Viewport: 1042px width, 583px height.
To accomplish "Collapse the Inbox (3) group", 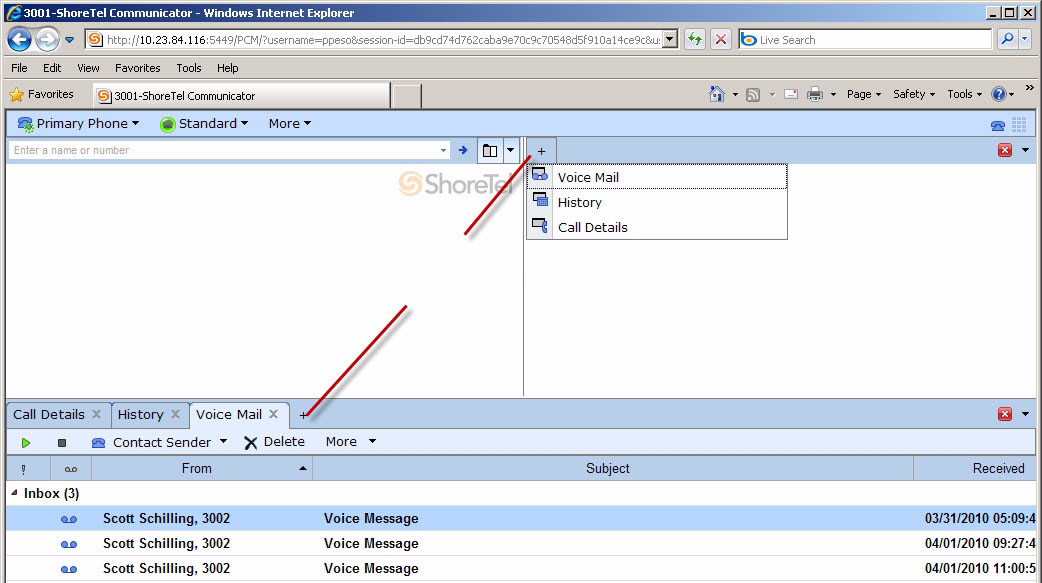I will [x=15, y=493].
